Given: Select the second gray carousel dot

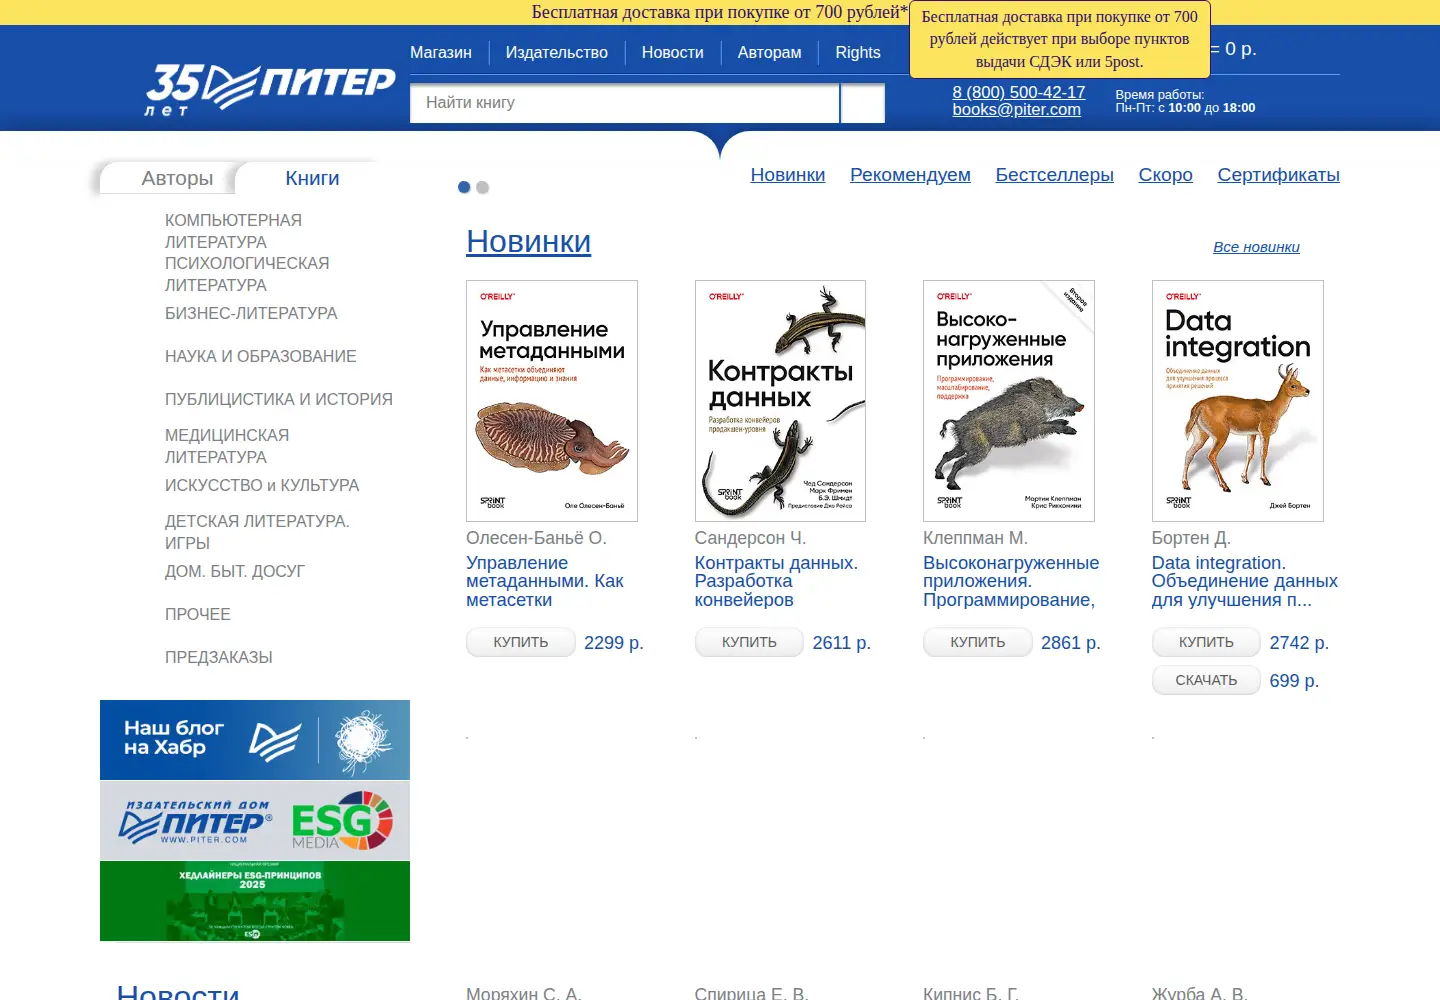Looking at the screenshot, I should point(483,187).
